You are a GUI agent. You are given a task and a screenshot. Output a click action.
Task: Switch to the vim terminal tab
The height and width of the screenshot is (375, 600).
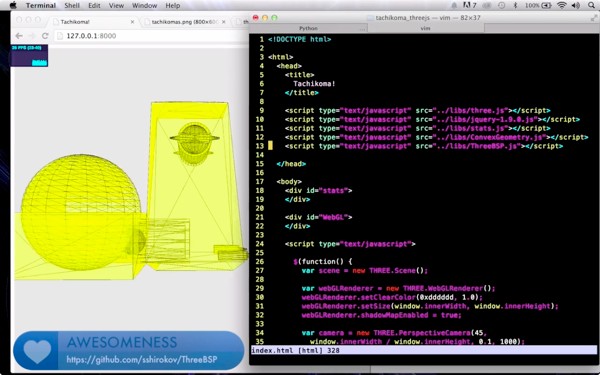click(x=426, y=28)
